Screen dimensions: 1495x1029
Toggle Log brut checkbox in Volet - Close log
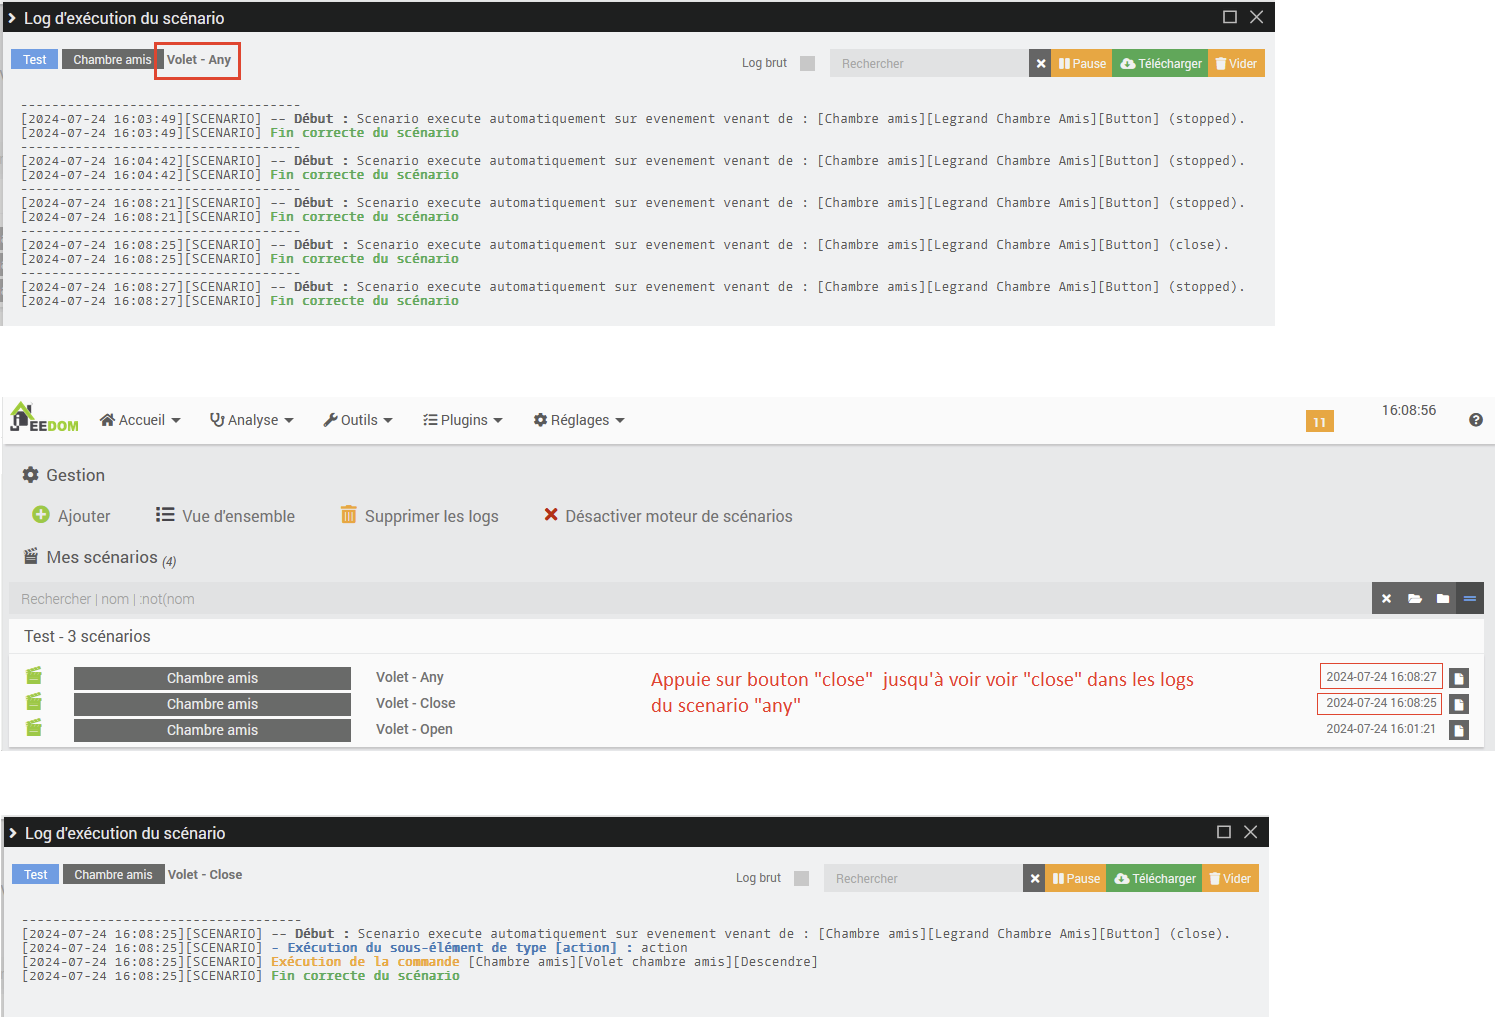(x=801, y=878)
